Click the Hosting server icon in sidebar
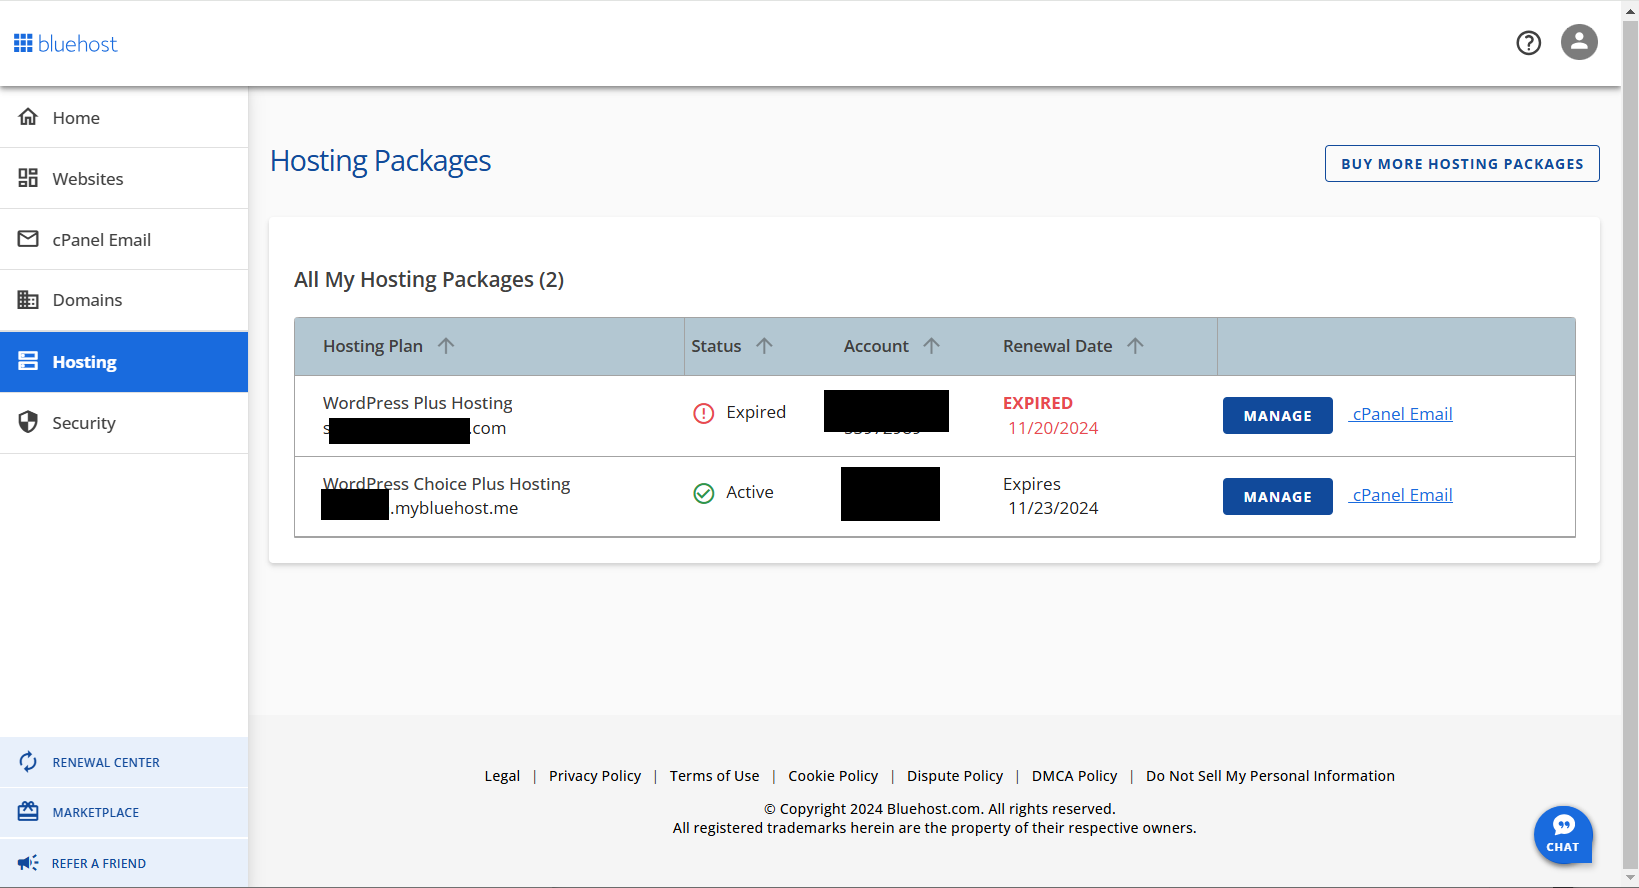The height and width of the screenshot is (888, 1639). coord(28,361)
